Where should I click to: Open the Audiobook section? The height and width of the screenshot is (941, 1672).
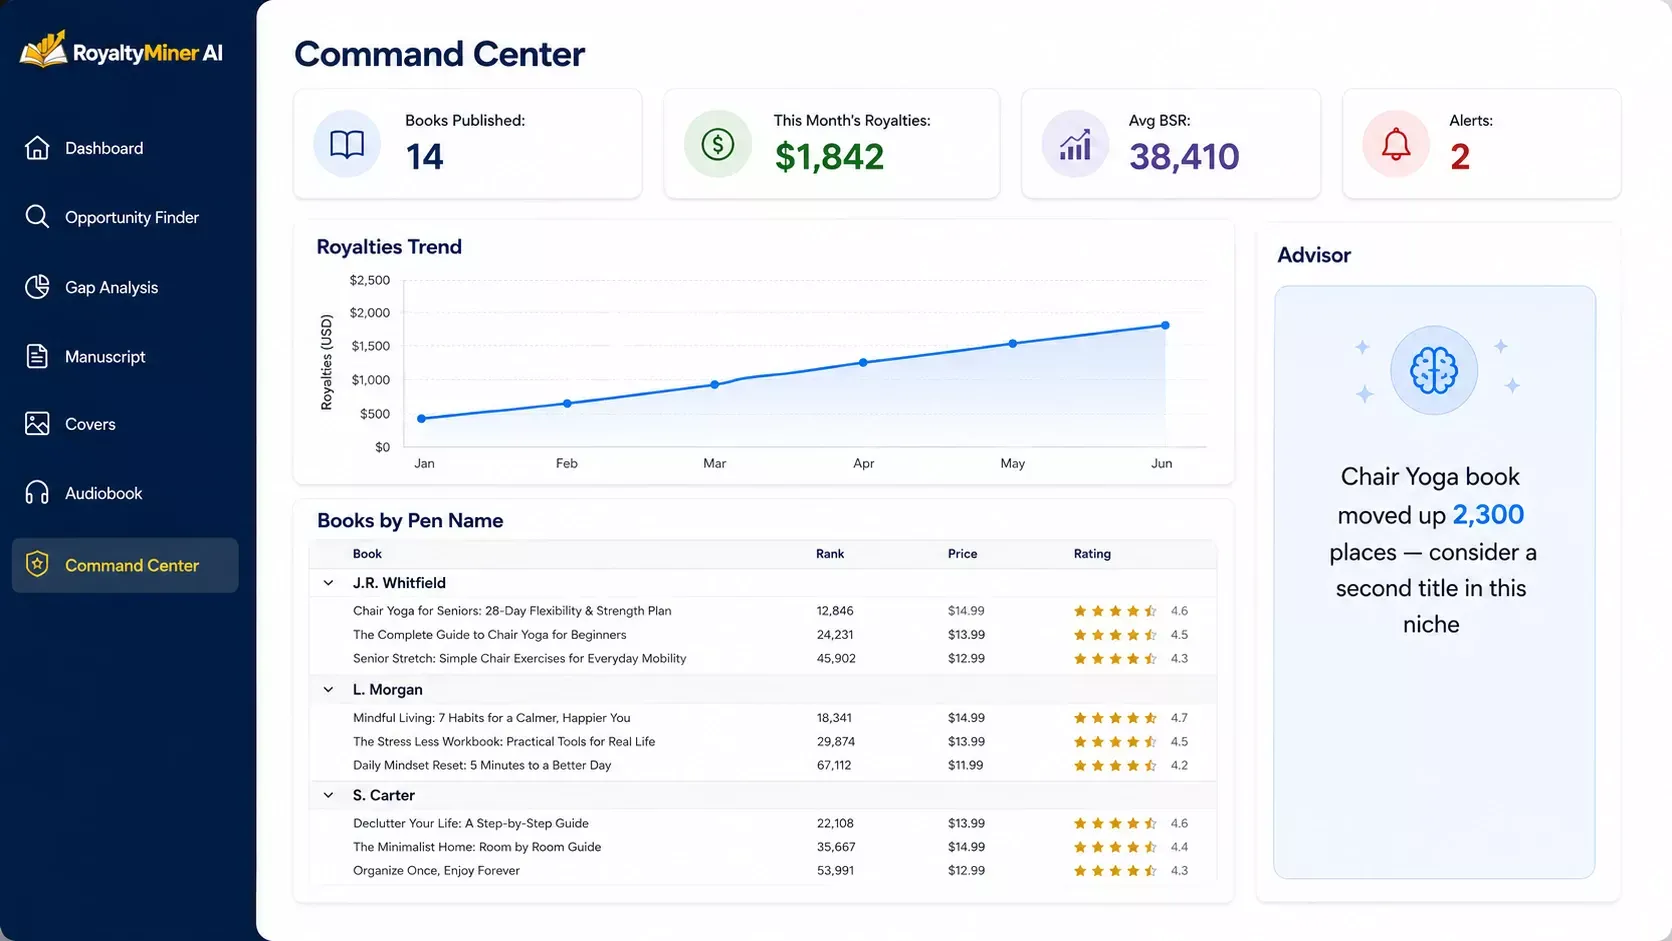click(x=125, y=493)
